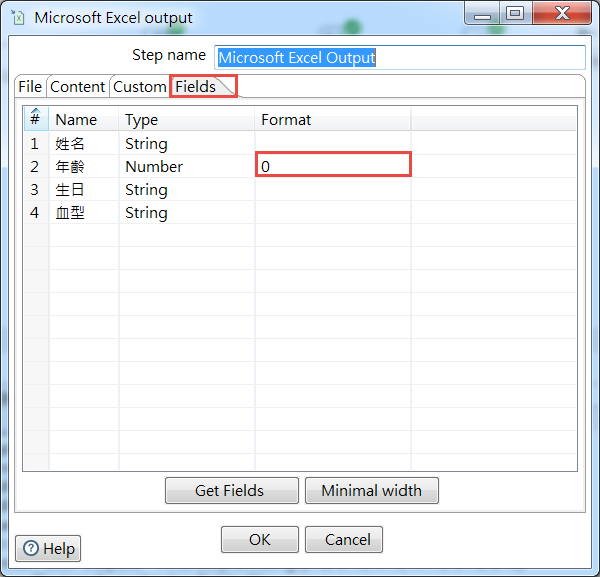600x577 pixels.
Task: Click the Get Fields button
Action: click(232, 490)
